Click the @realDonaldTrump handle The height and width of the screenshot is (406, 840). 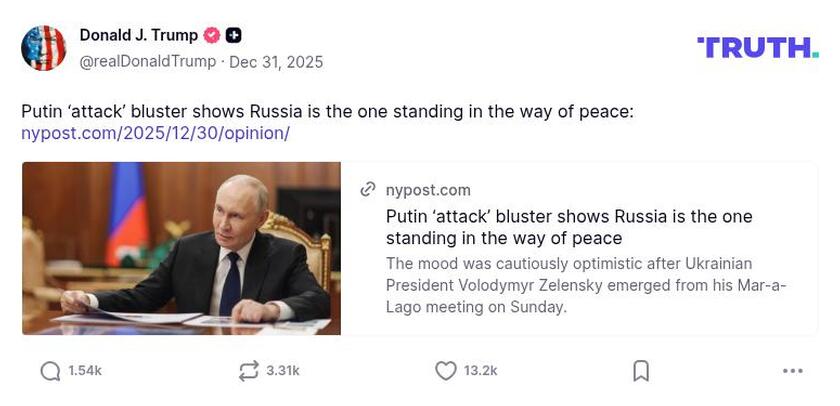pos(148,62)
